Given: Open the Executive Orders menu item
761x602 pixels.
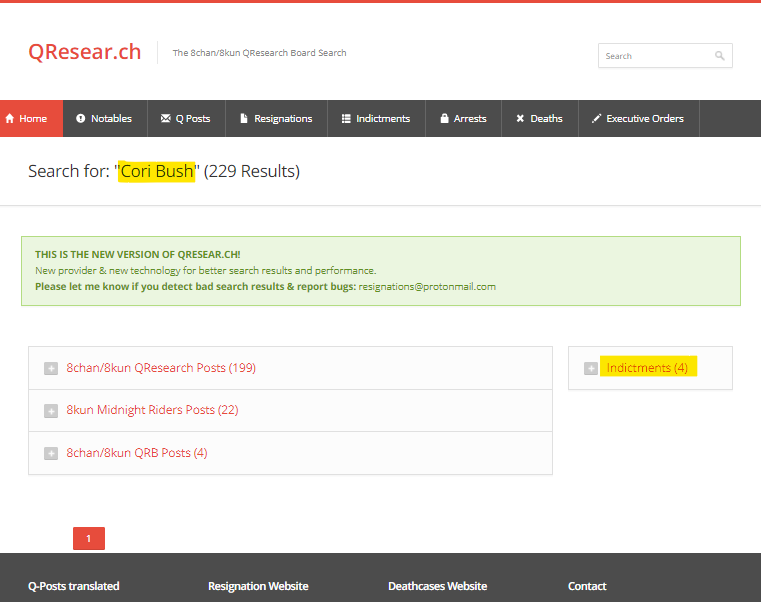Looking at the screenshot, I should point(639,118).
